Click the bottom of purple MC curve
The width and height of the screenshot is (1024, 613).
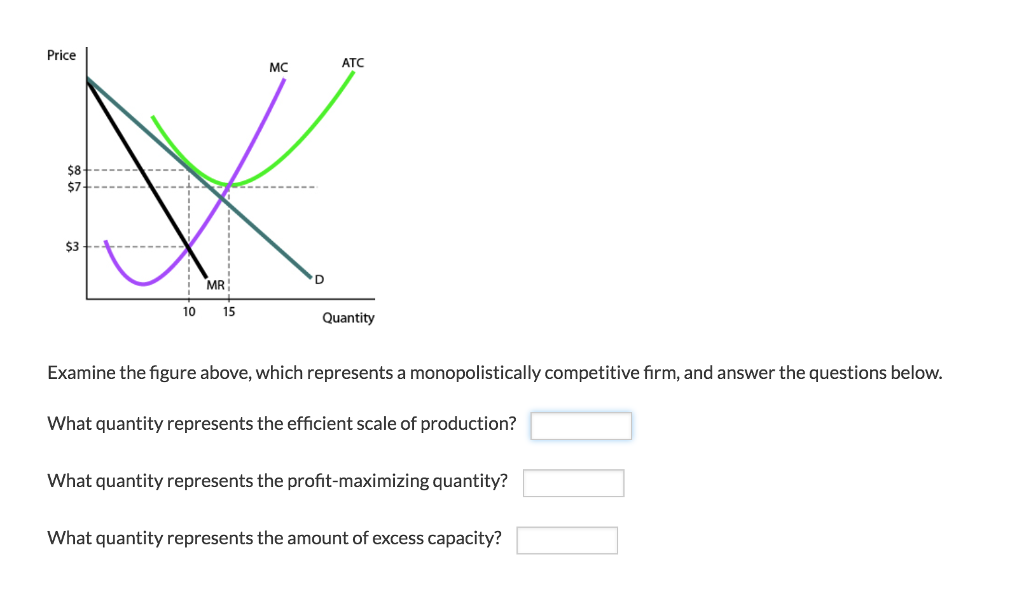point(143,283)
